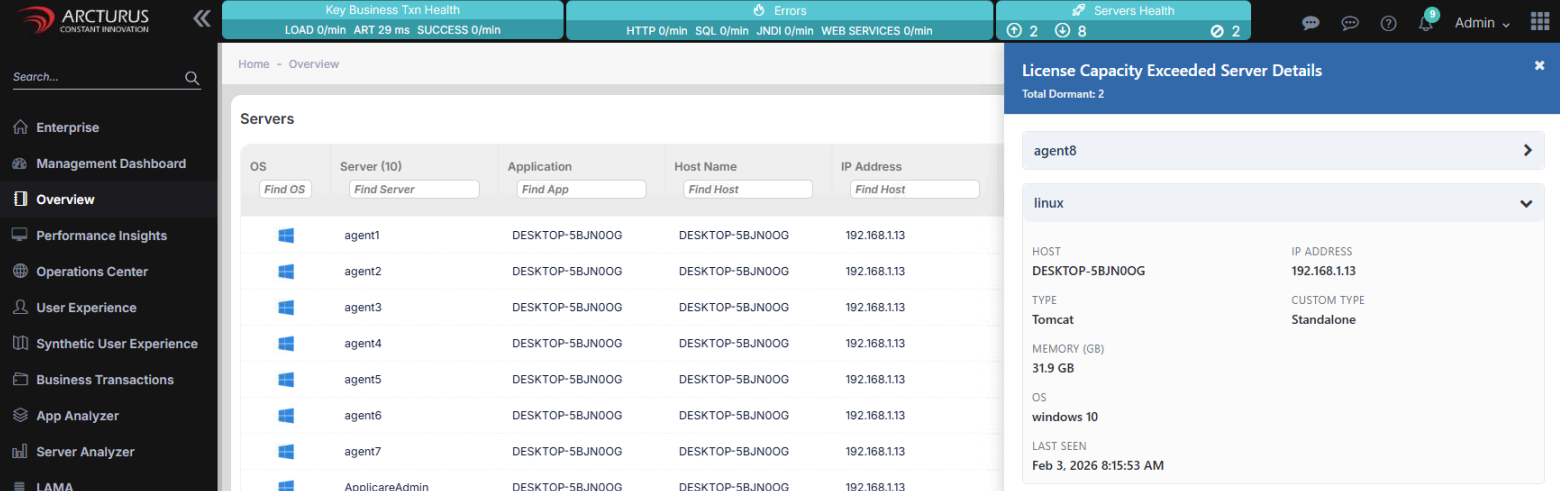This screenshot has height=491, width=1560.
Task: Click the first chat bubble icon
Action: click(1311, 23)
